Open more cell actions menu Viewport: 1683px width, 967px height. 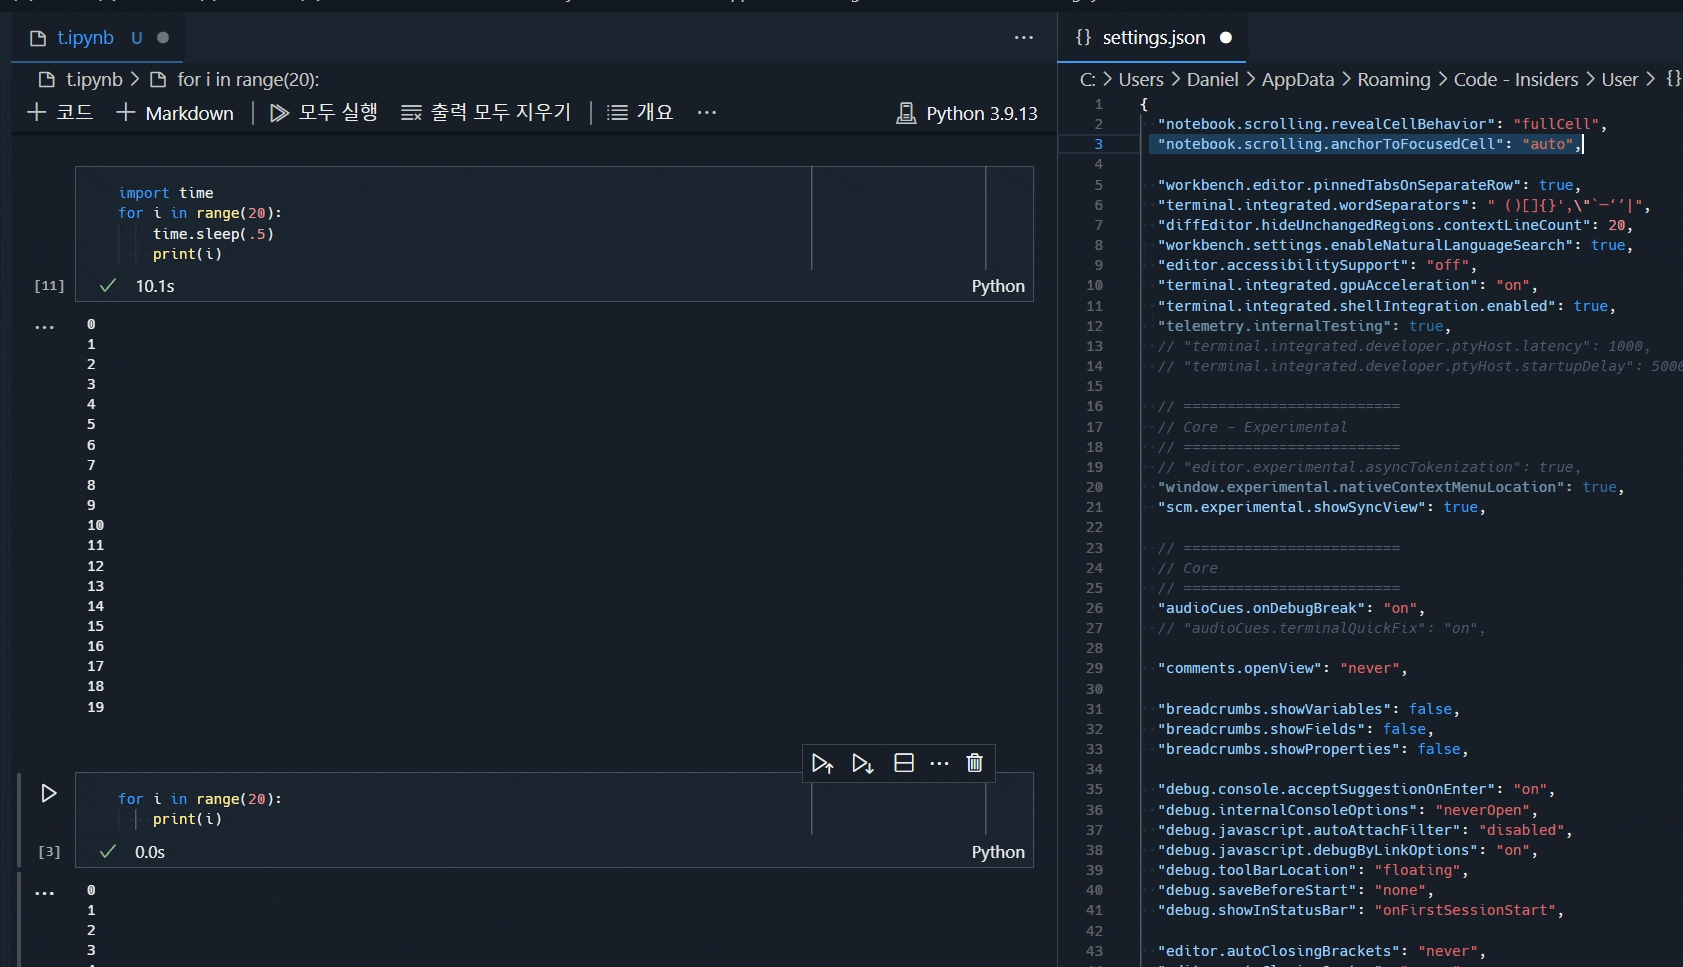pos(939,763)
